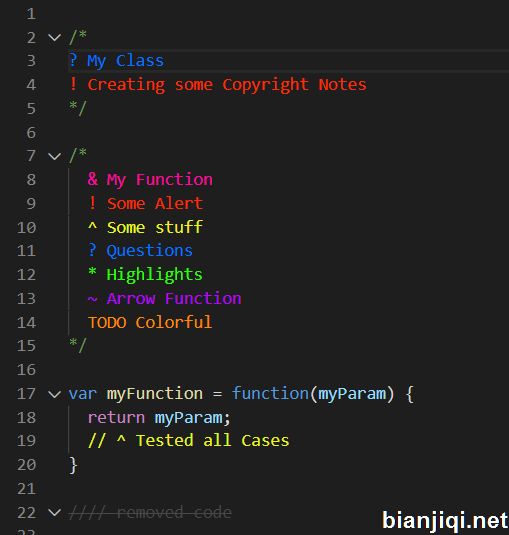509x535 pixels.
Task: Click the "? Questions" comment
Action: pos(141,251)
